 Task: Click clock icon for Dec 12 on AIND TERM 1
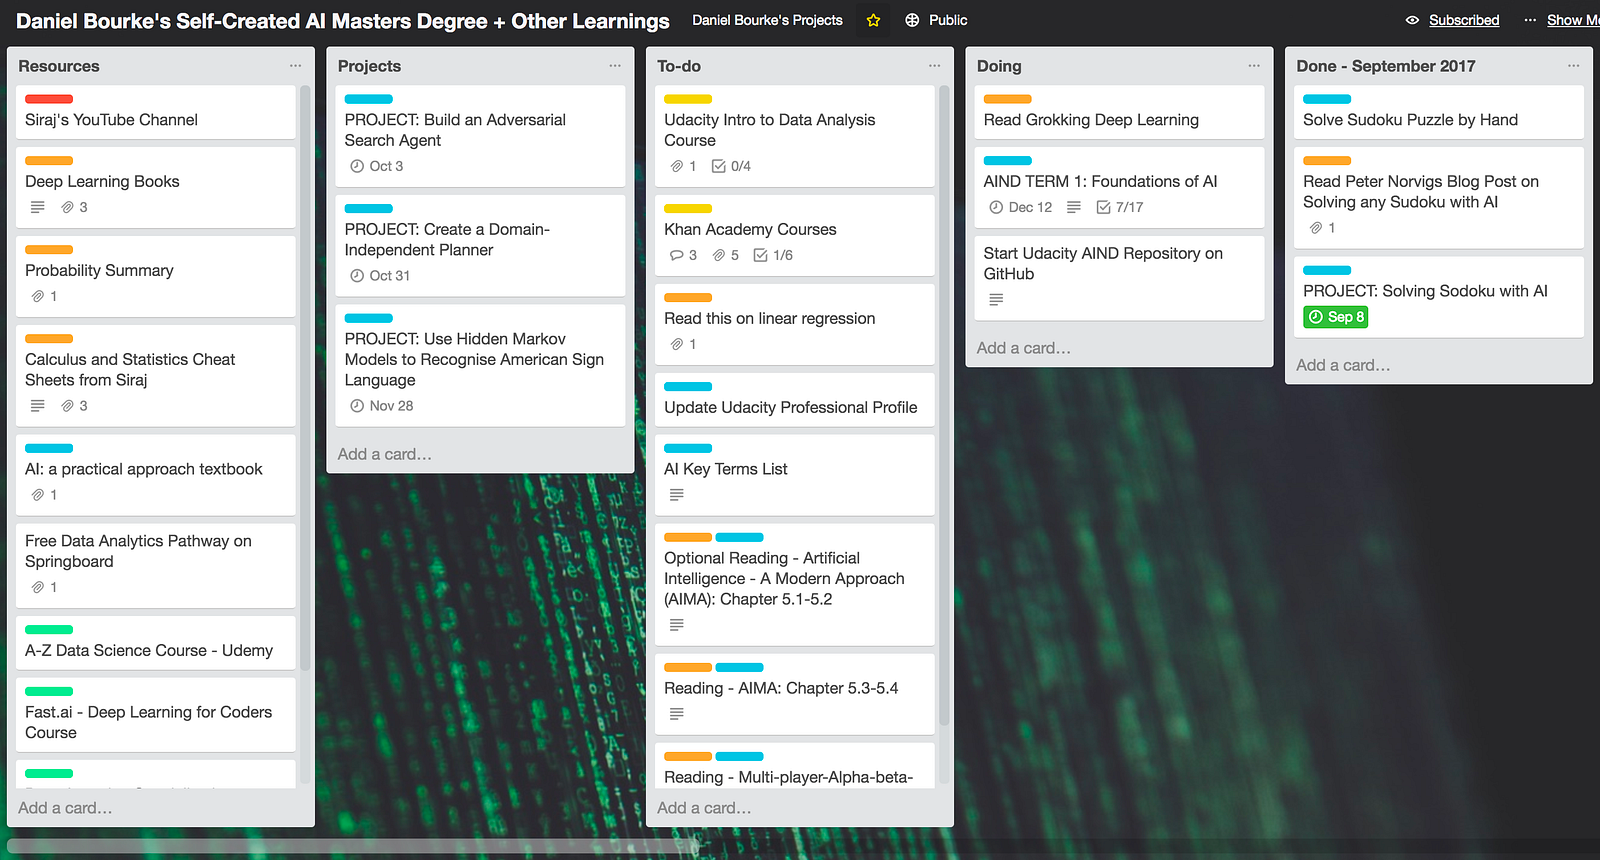[996, 207]
